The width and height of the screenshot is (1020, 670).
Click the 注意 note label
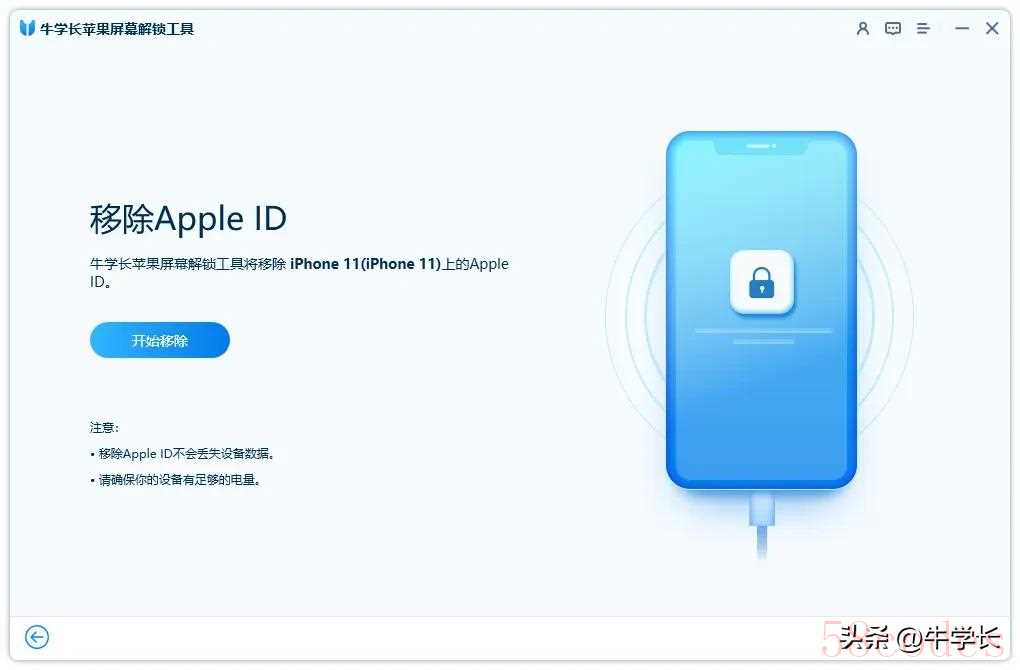tap(104, 427)
